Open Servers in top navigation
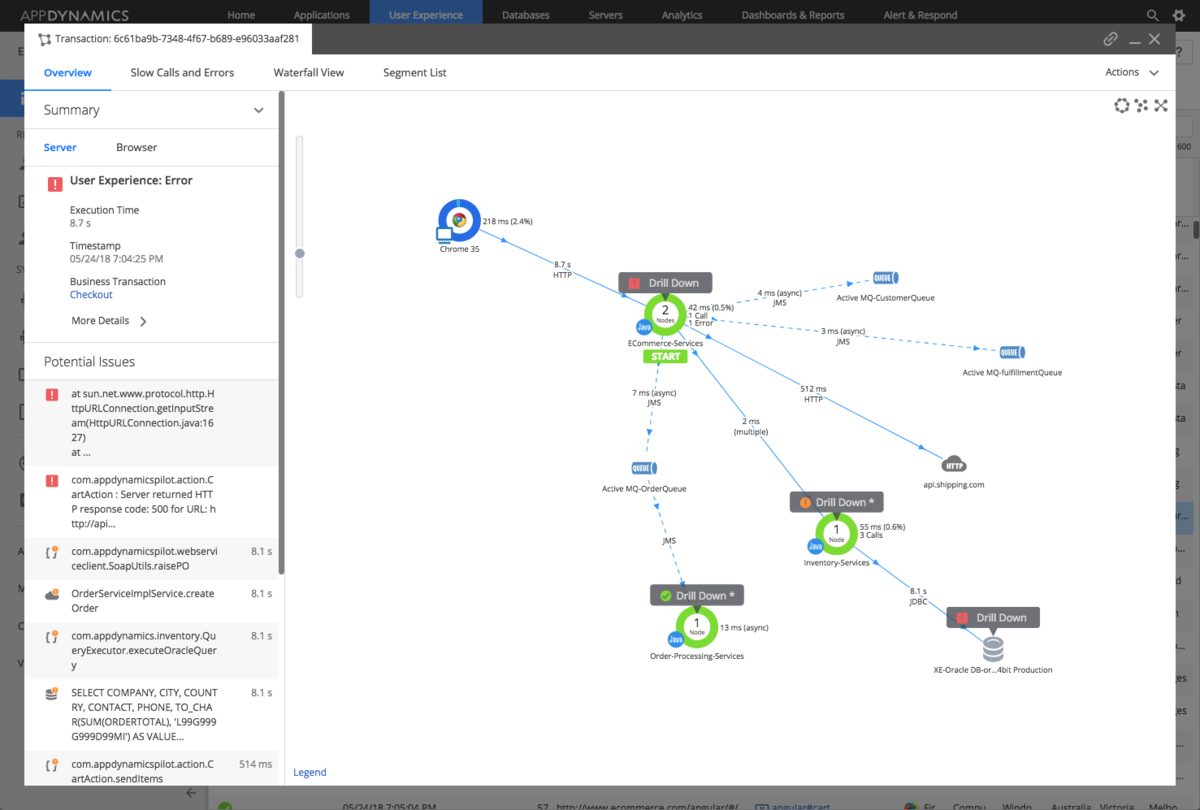1200x810 pixels. [x=605, y=15]
